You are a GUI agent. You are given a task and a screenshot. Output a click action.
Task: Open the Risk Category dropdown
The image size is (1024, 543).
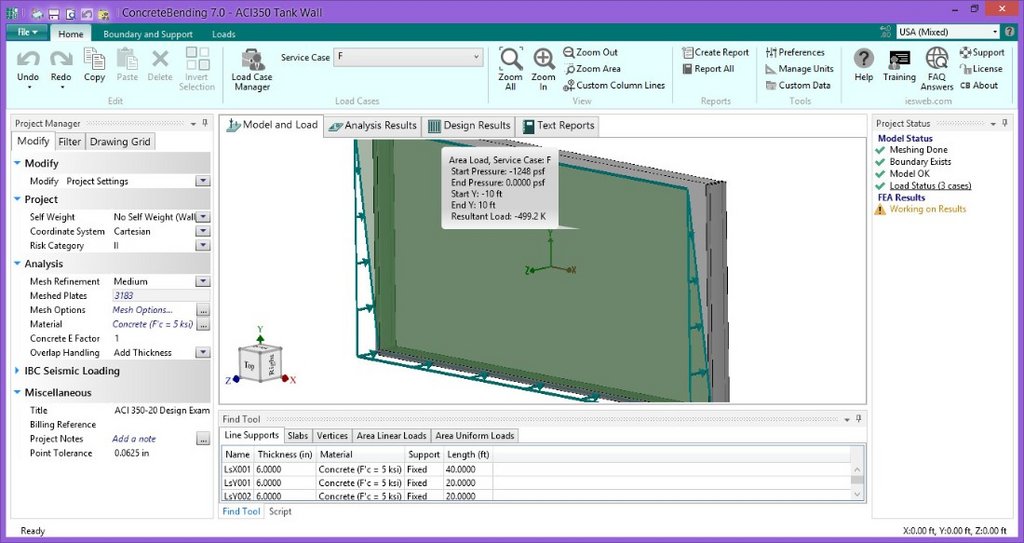point(202,245)
